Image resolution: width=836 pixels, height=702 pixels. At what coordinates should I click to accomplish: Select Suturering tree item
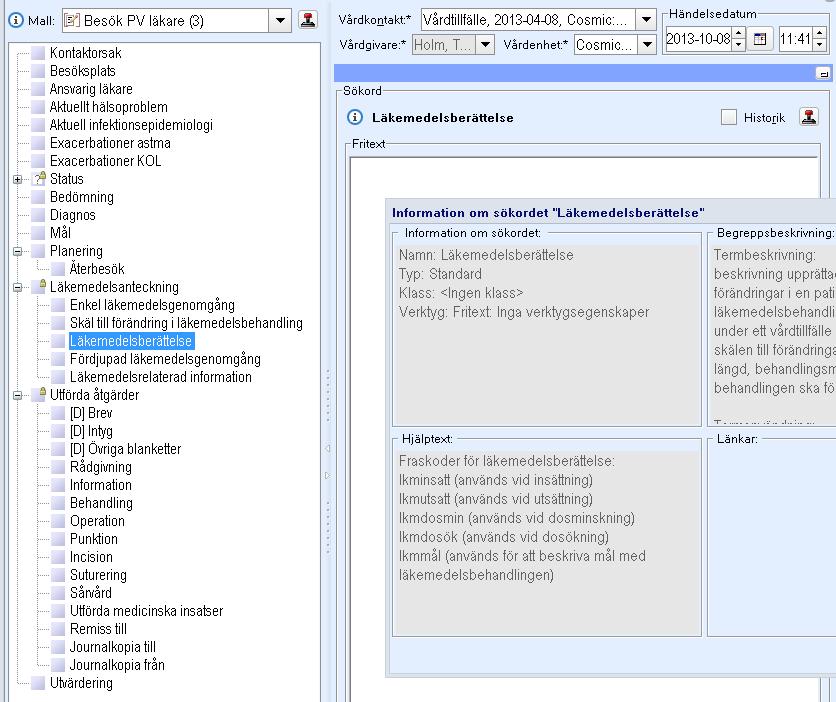point(98,575)
